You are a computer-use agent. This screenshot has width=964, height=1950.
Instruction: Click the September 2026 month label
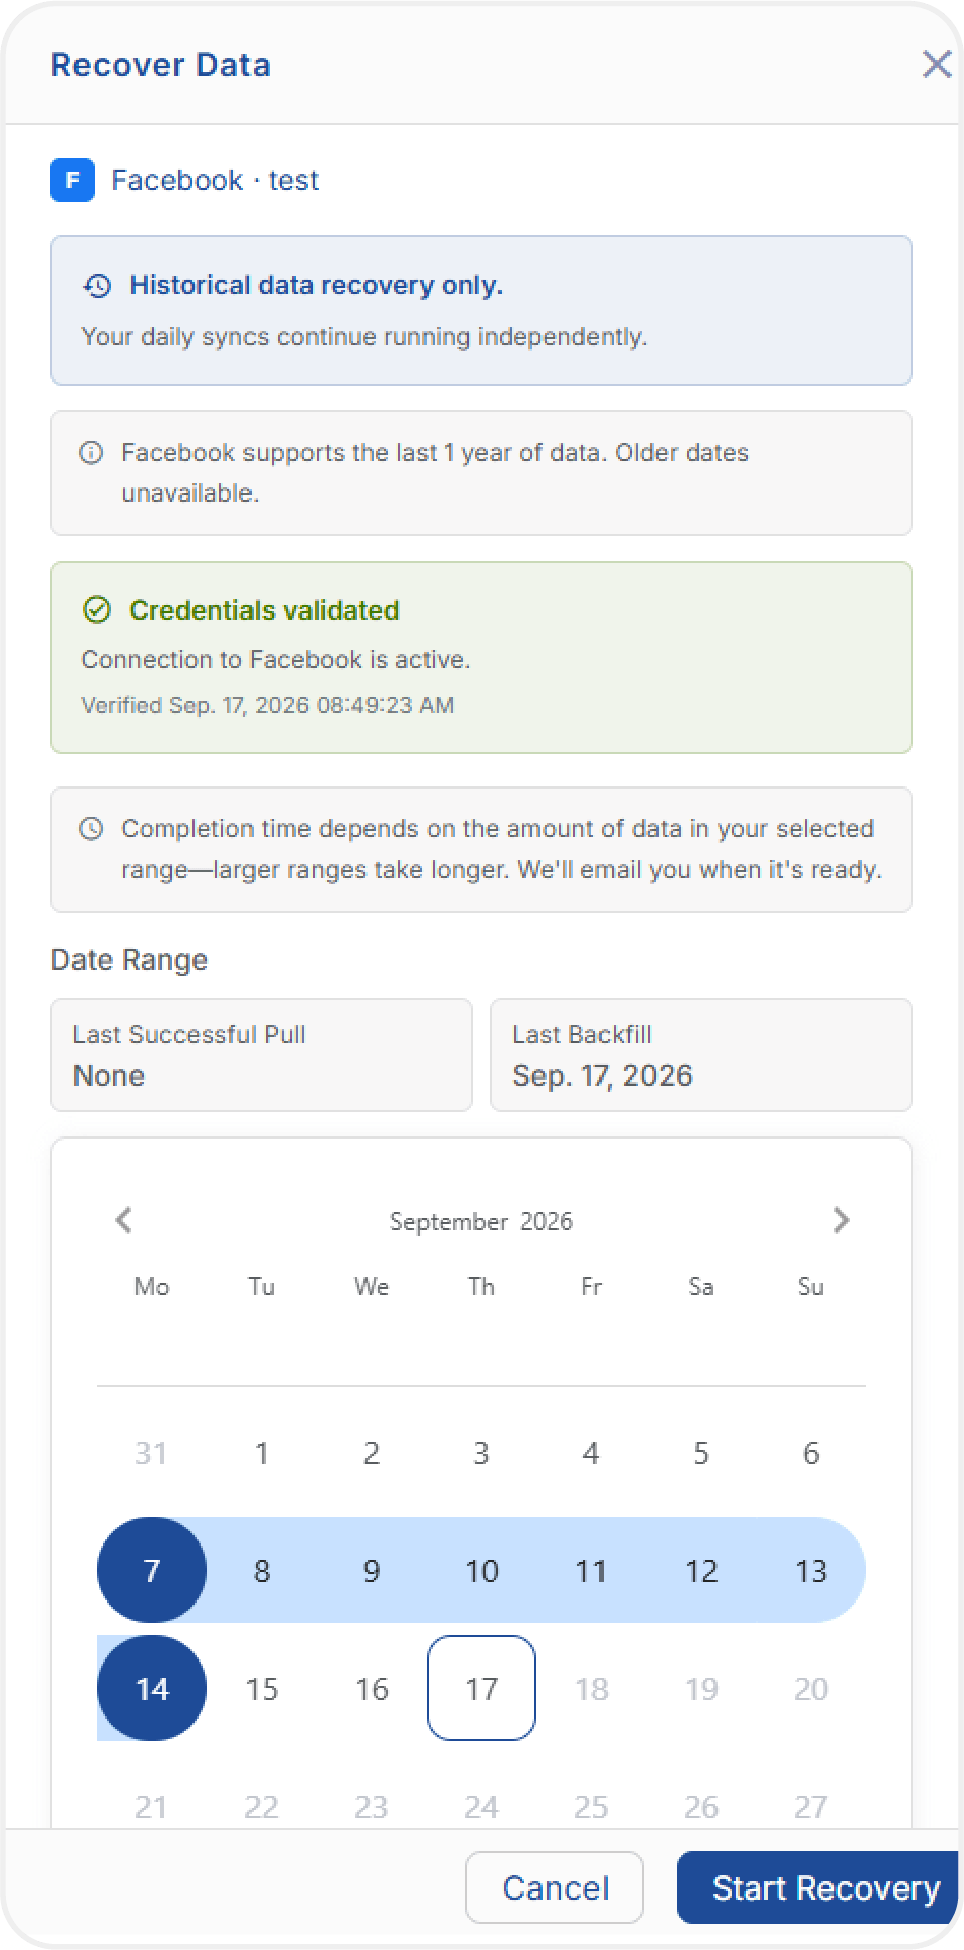click(481, 1221)
